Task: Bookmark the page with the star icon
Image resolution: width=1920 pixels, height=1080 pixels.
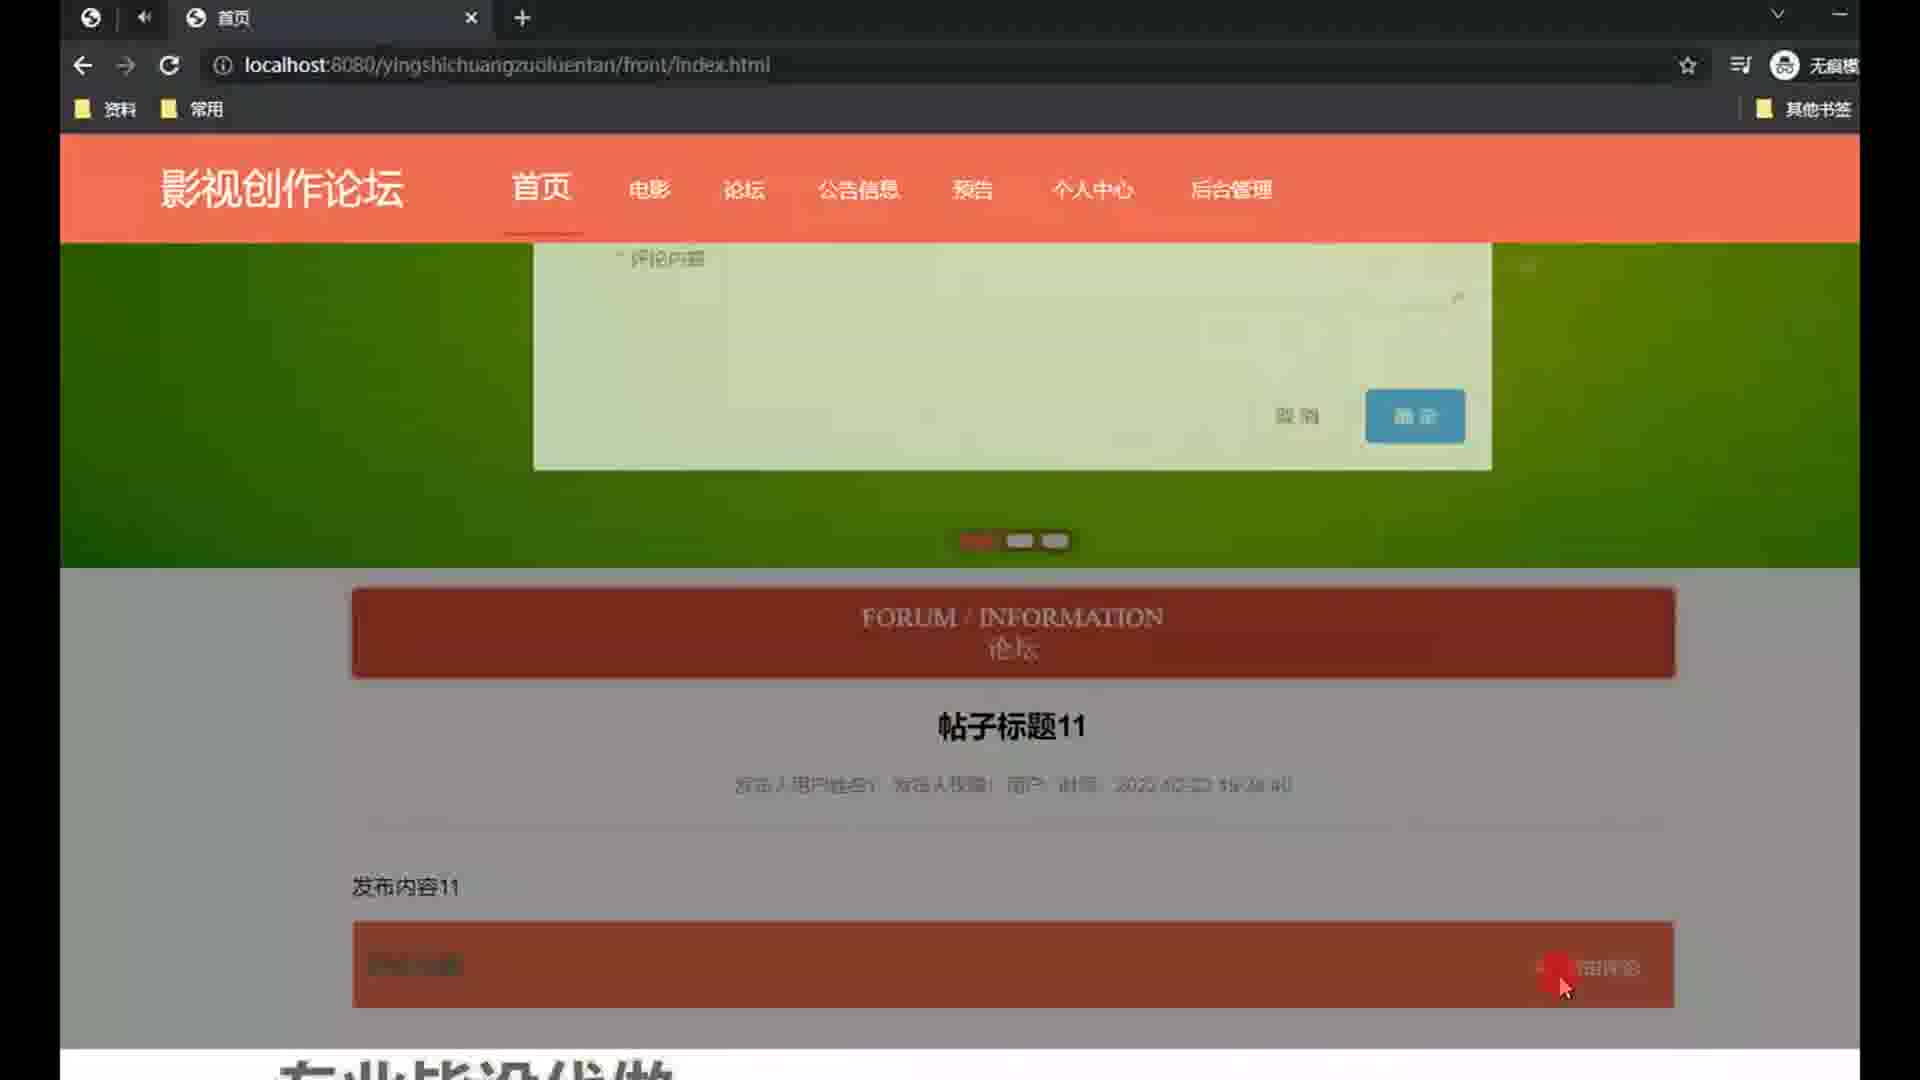Action: point(1688,66)
